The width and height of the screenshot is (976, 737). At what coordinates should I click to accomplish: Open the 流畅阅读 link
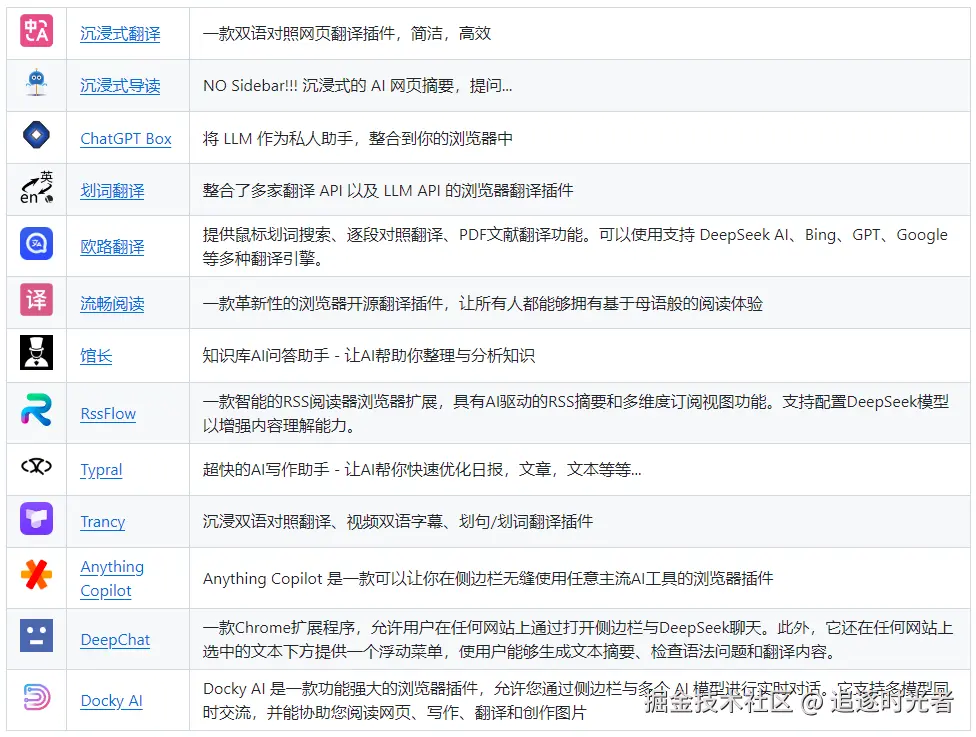coord(112,303)
